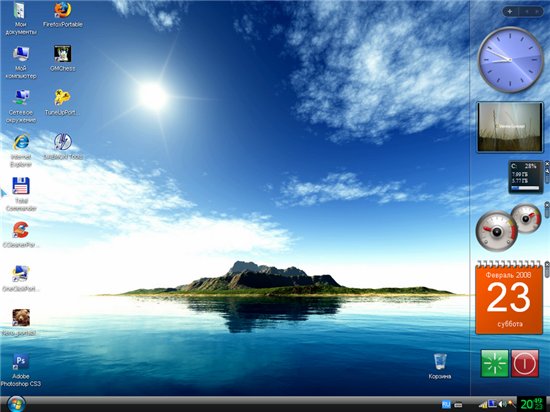Launch Total Commander shortcut
Screen dimensions: 550x412
[21, 194]
